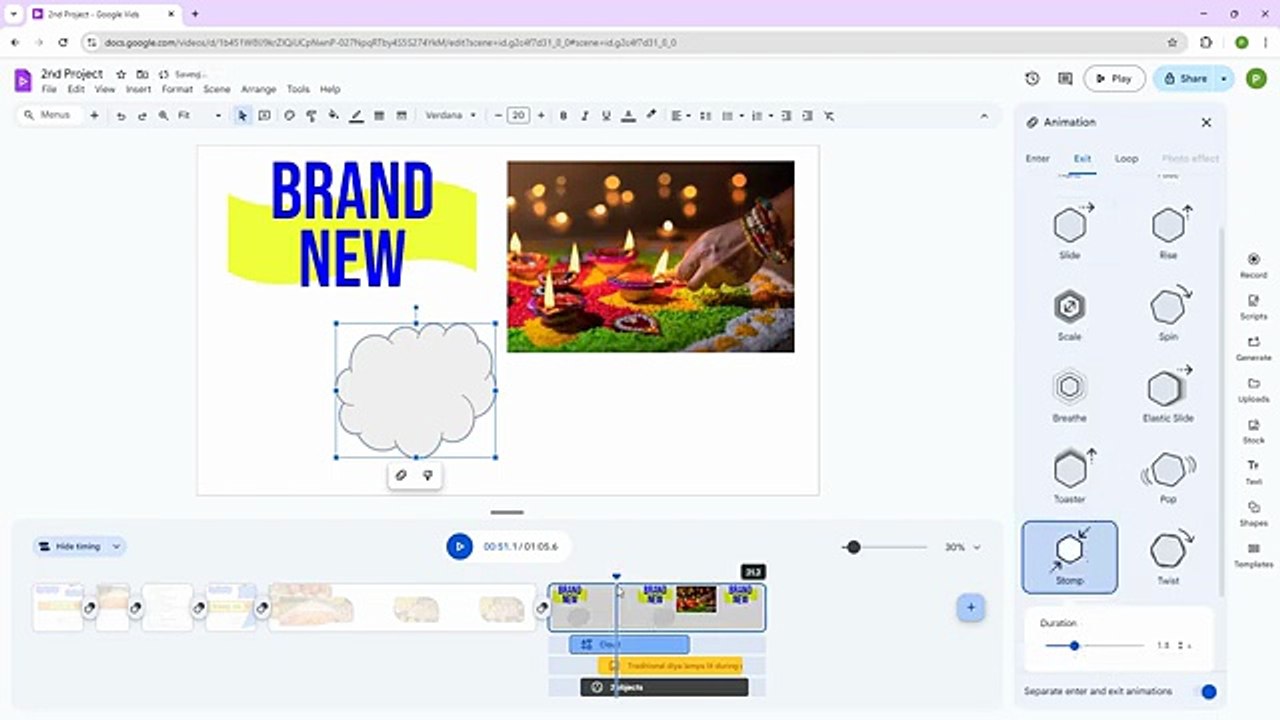Click the Hide timing button
1280x720 pixels.
click(70, 546)
